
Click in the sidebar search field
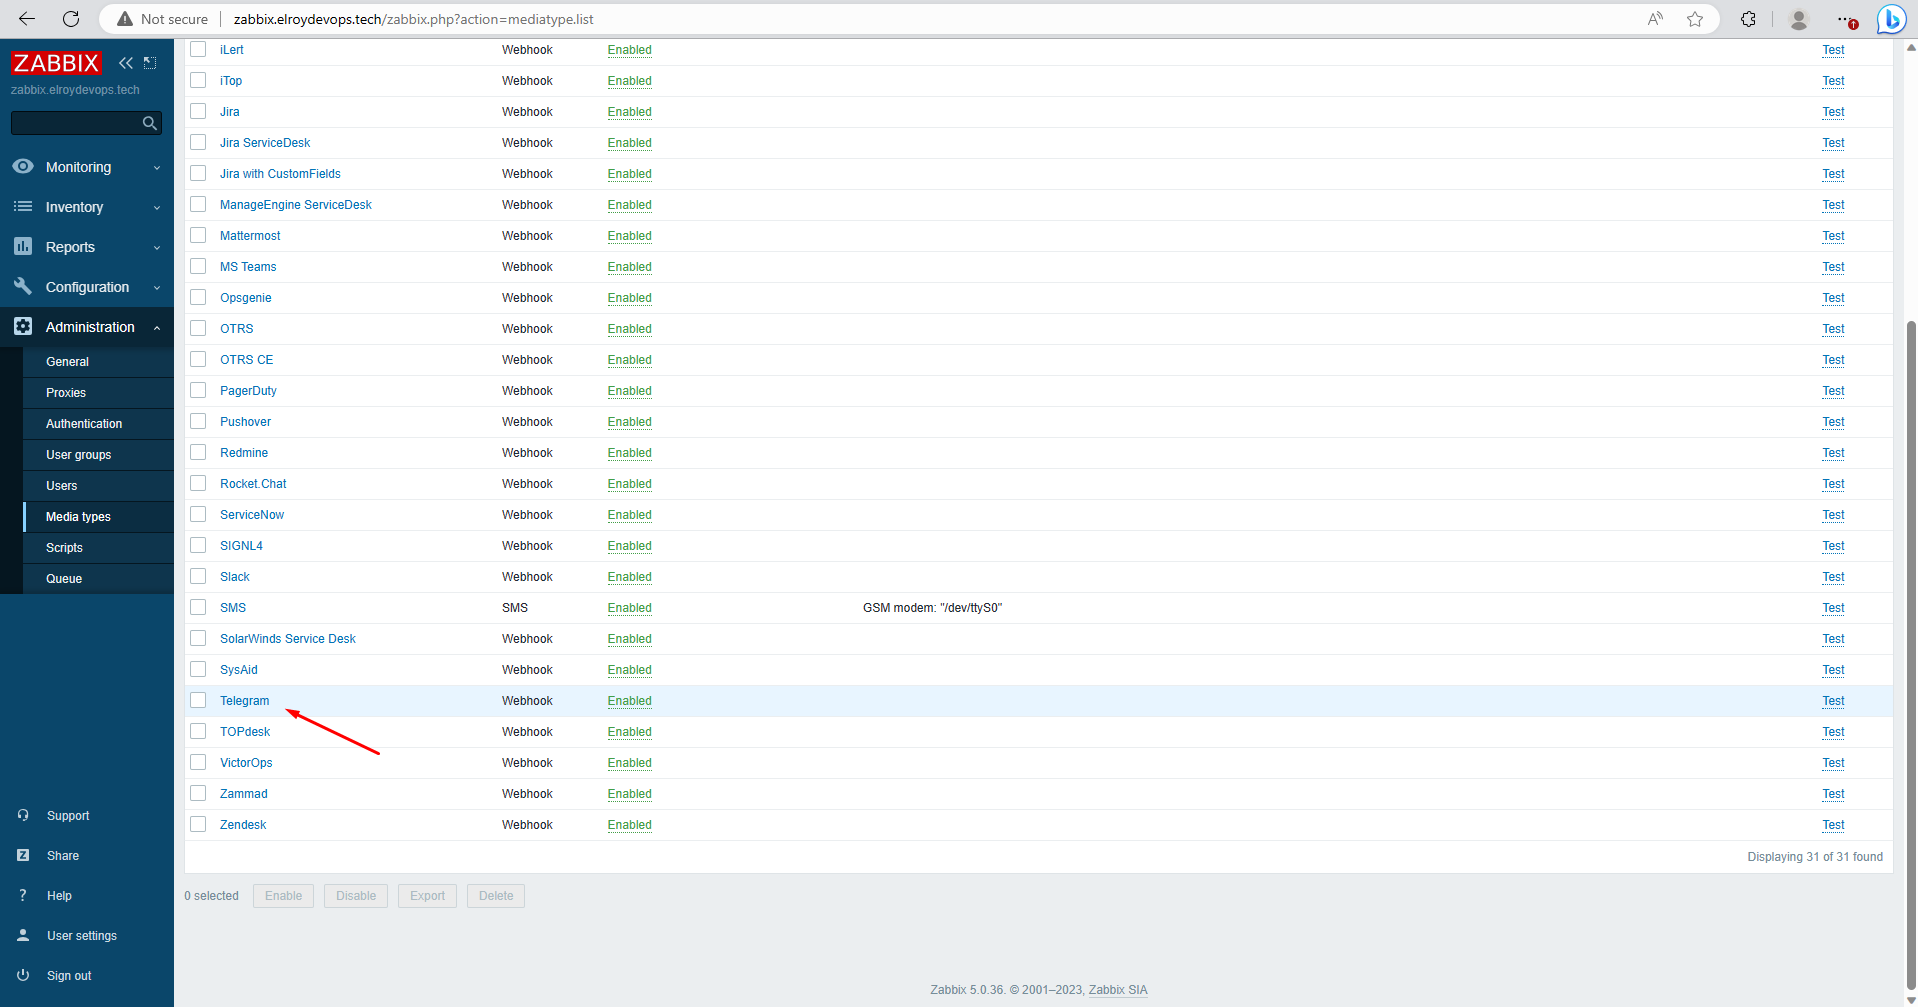coord(76,123)
